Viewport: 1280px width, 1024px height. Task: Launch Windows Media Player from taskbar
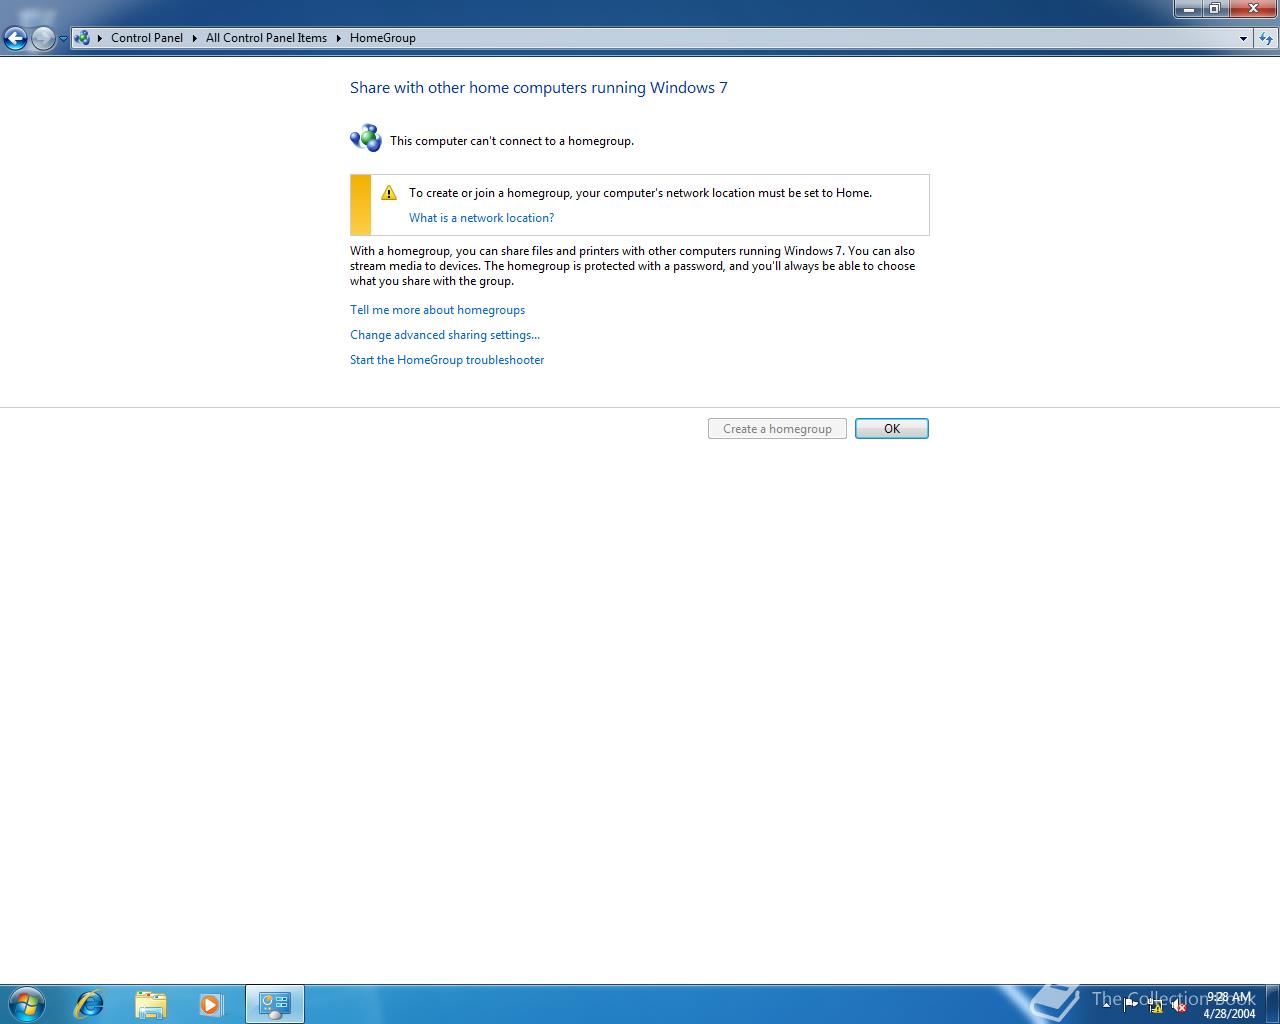pyautogui.click(x=211, y=1004)
